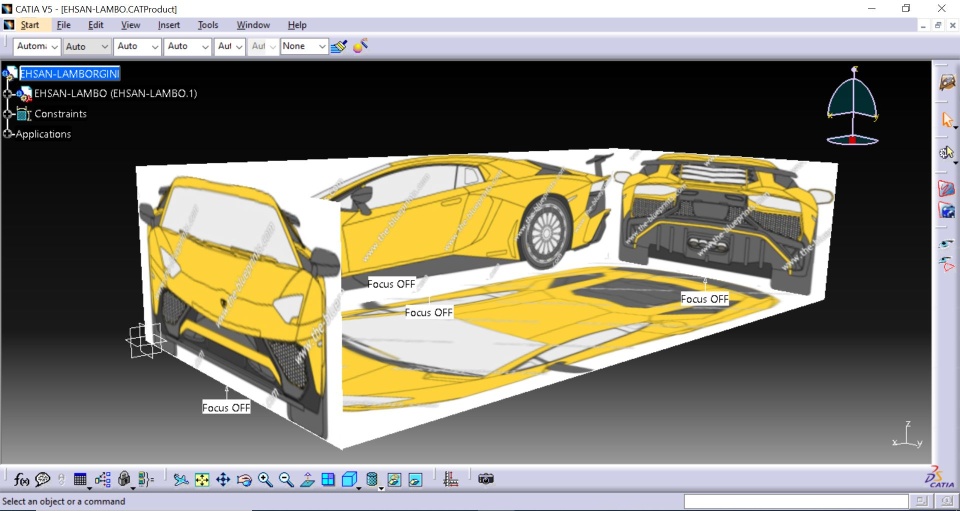
Task: Open the None dropdown in graphic properties
Action: [x=304, y=46]
